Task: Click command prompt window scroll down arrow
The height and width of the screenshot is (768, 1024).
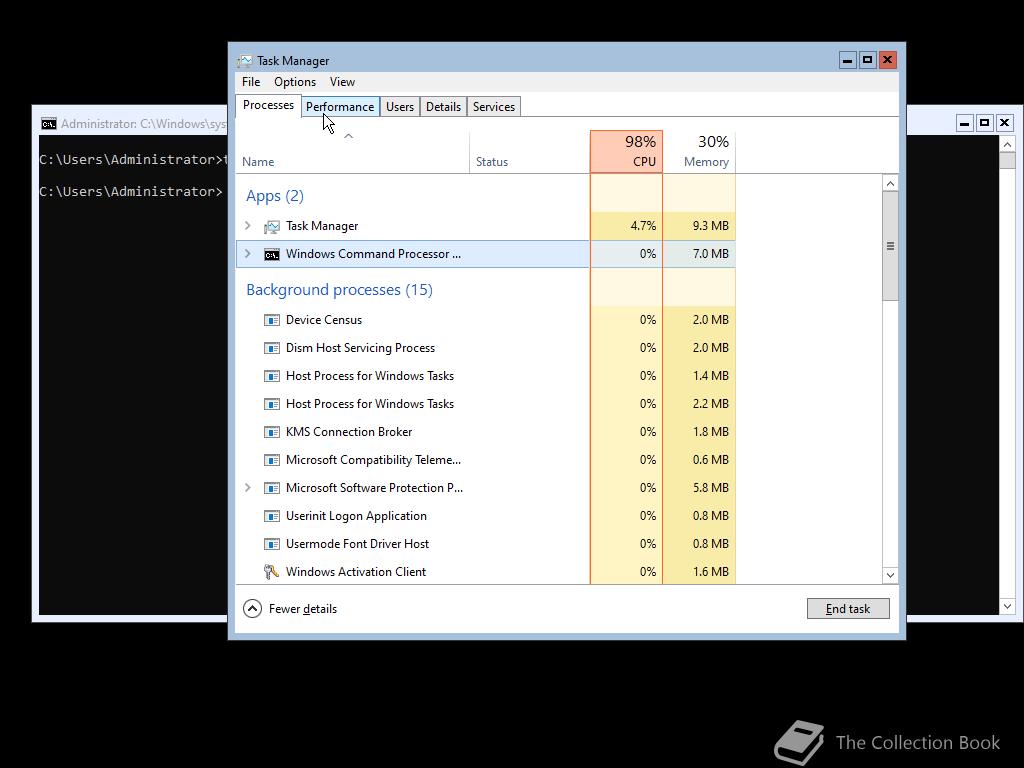Action: [x=1008, y=607]
